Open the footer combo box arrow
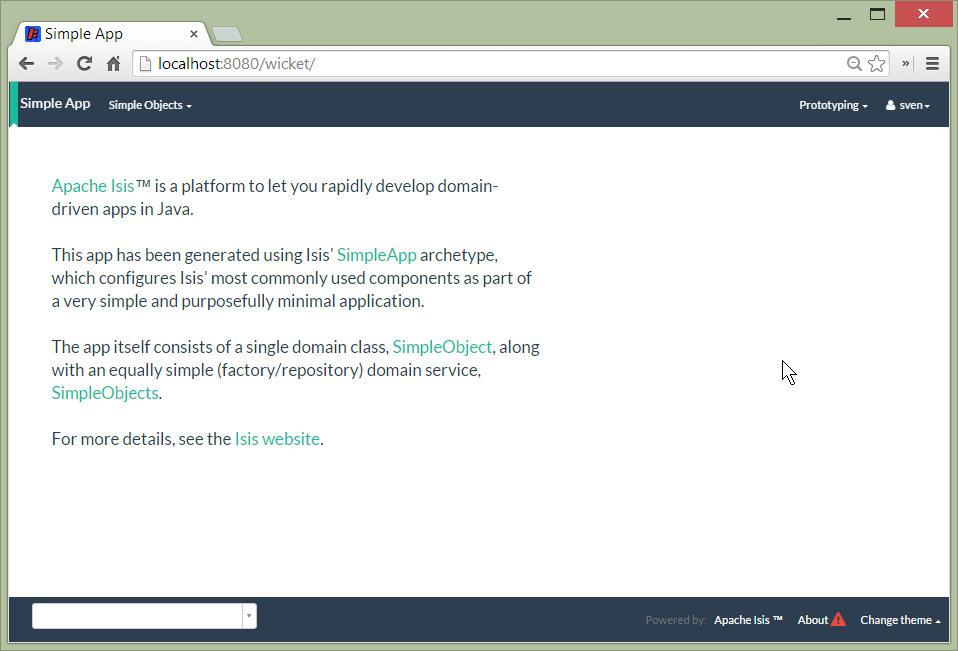This screenshot has width=958, height=651. coord(249,617)
